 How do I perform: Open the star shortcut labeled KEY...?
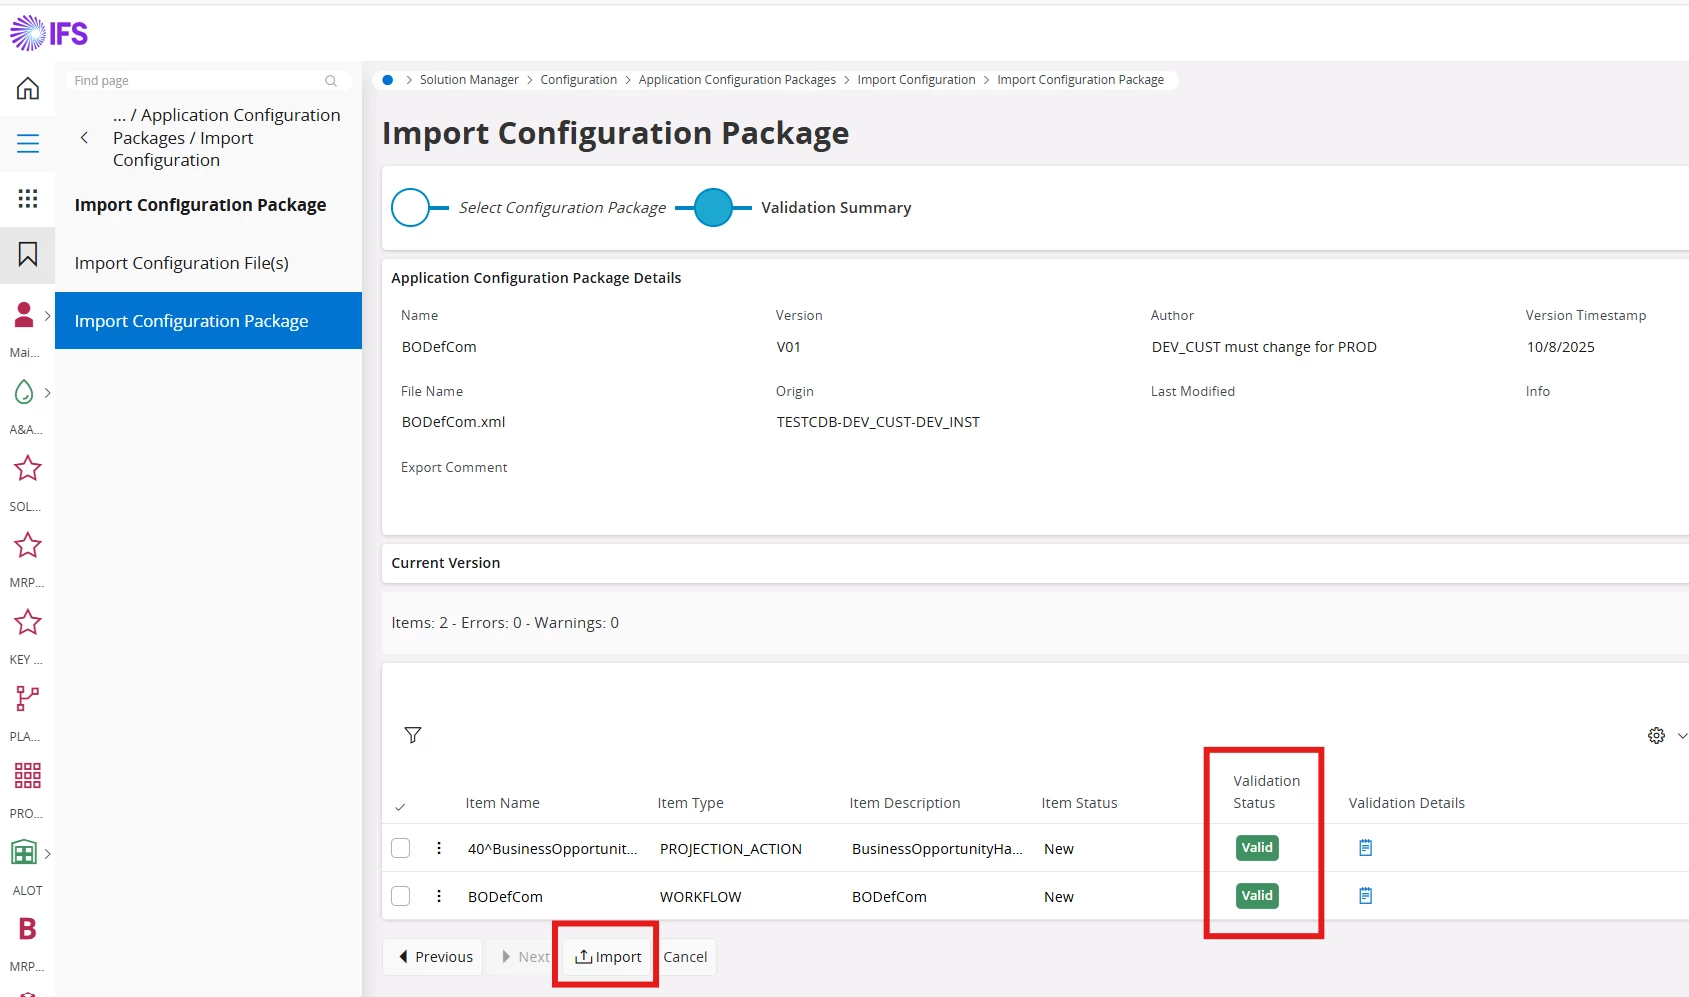click(27, 622)
